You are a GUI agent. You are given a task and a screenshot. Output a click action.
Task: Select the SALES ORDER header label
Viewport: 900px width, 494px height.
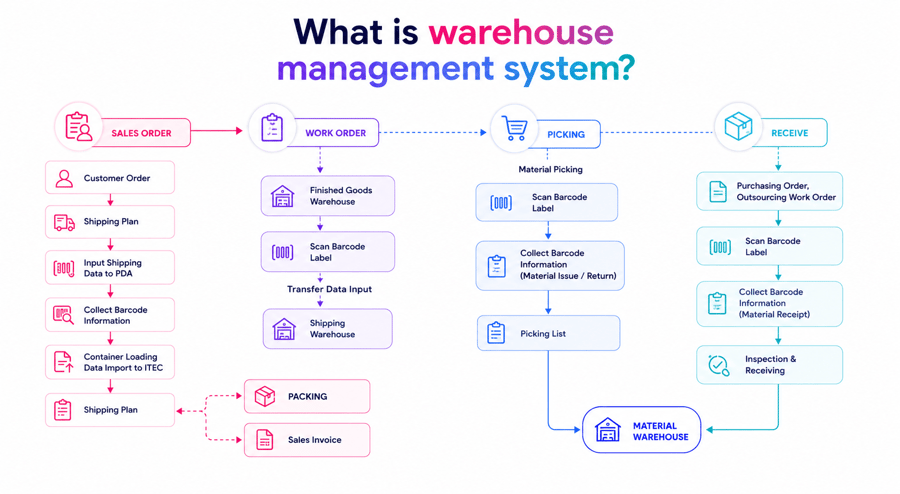[x=141, y=133]
